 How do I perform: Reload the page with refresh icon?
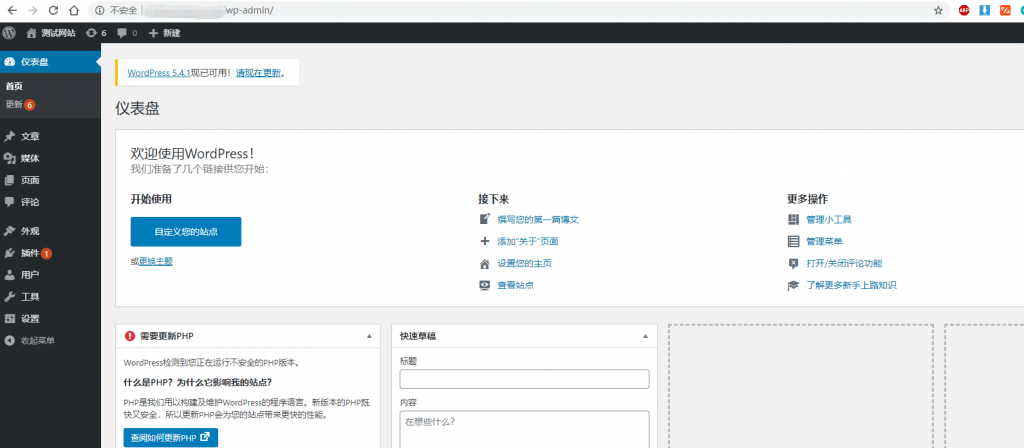click(54, 10)
